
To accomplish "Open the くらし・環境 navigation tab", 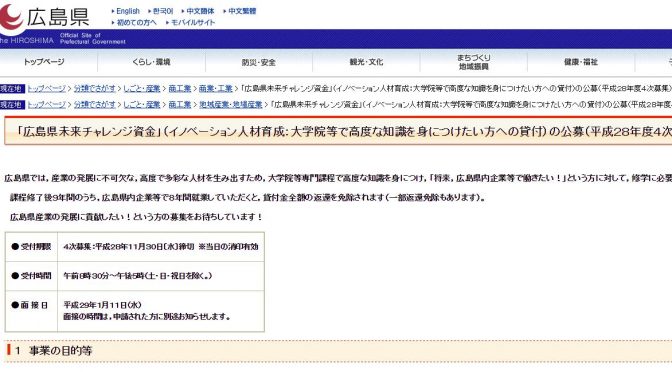I will point(151,62).
